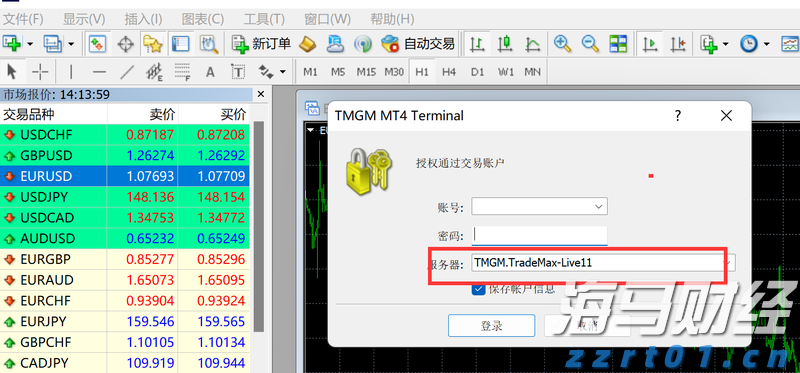
Task: Switch chart to M15 timeframe
Action: coord(366,72)
